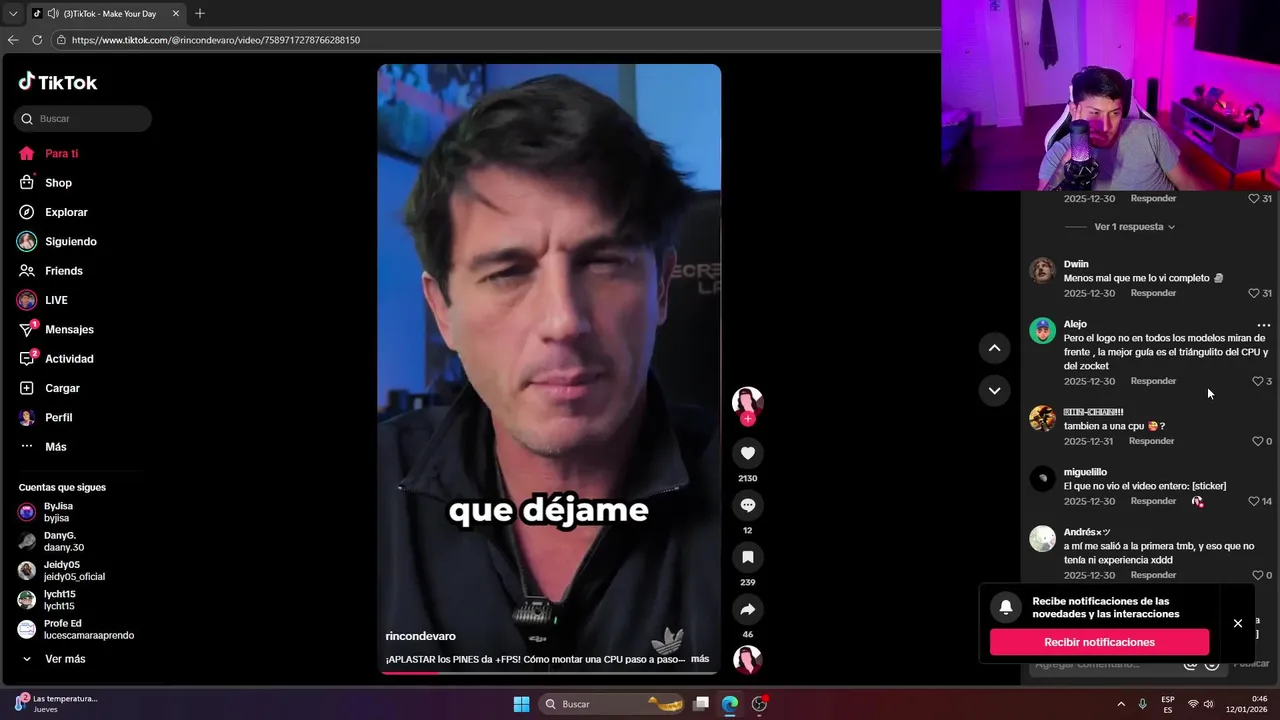Viewport: 1280px width, 720px height.
Task: Dismiss the notifications prompt
Action: pos(1238,623)
